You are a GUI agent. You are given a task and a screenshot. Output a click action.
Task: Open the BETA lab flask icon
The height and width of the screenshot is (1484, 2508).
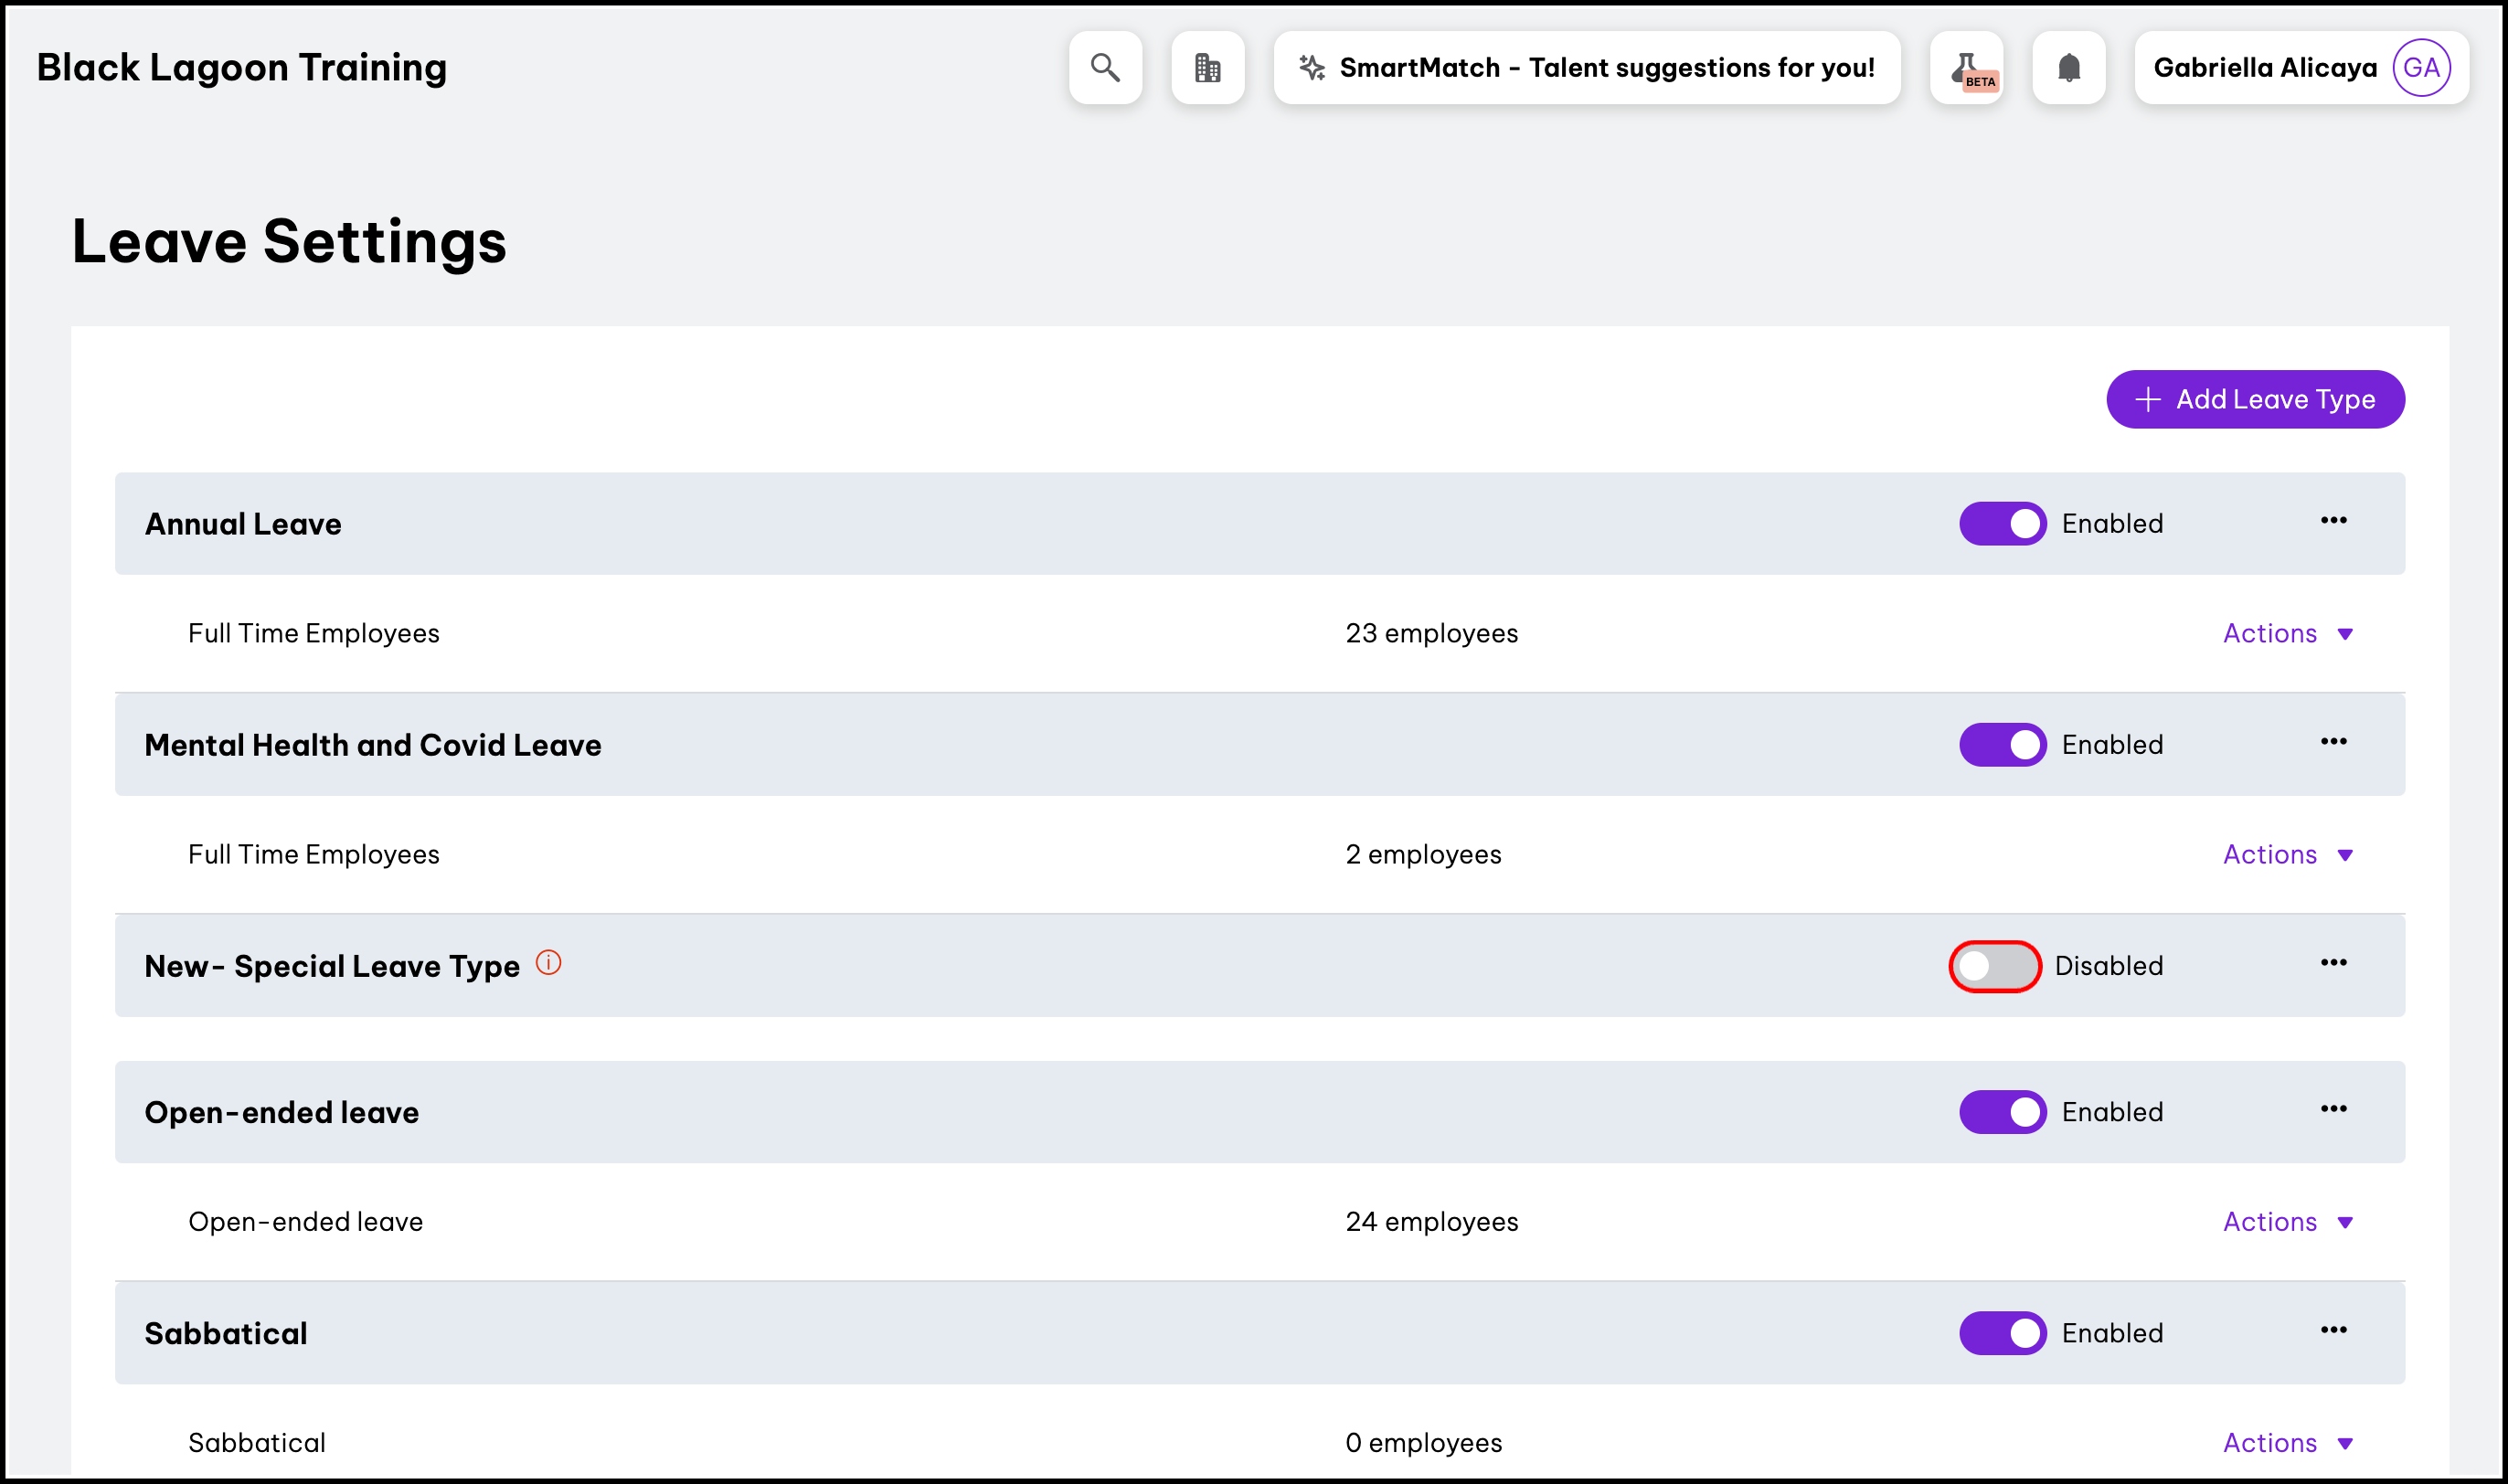coord(1966,67)
